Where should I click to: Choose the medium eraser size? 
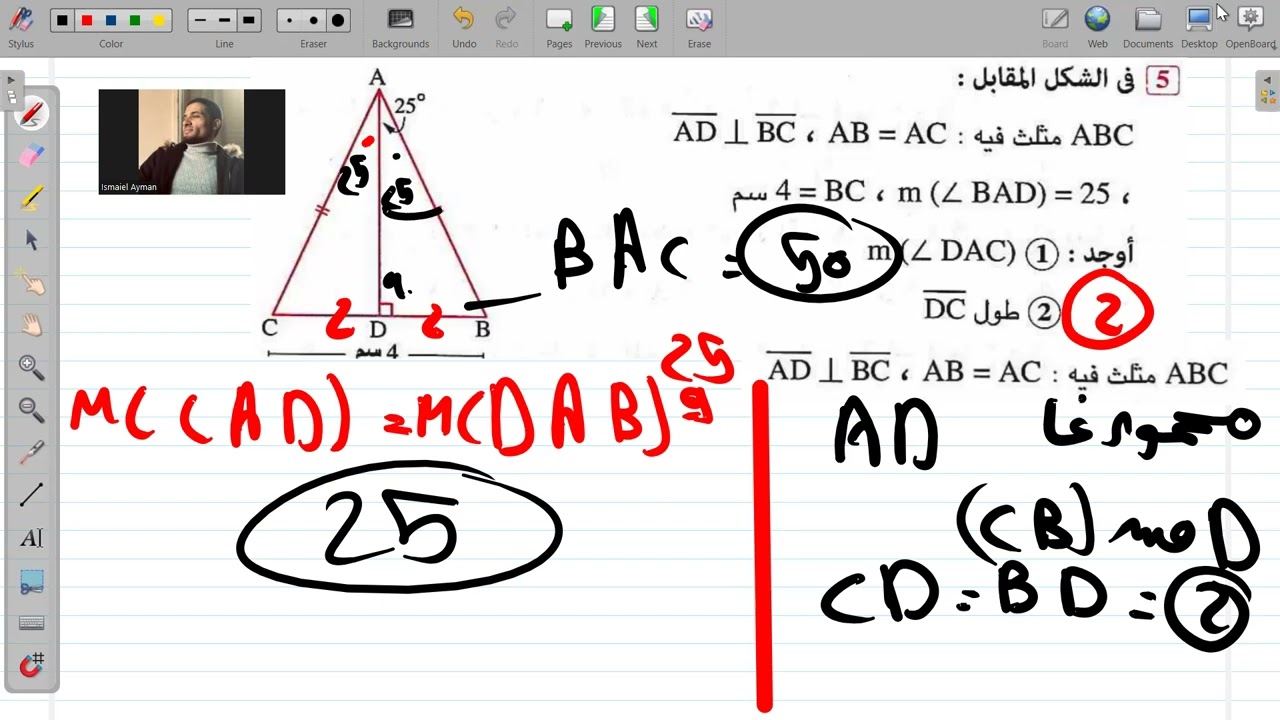click(314, 20)
